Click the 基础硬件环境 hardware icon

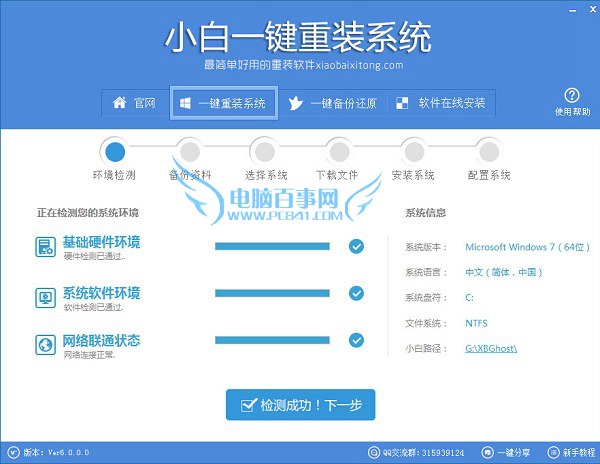[46, 247]
